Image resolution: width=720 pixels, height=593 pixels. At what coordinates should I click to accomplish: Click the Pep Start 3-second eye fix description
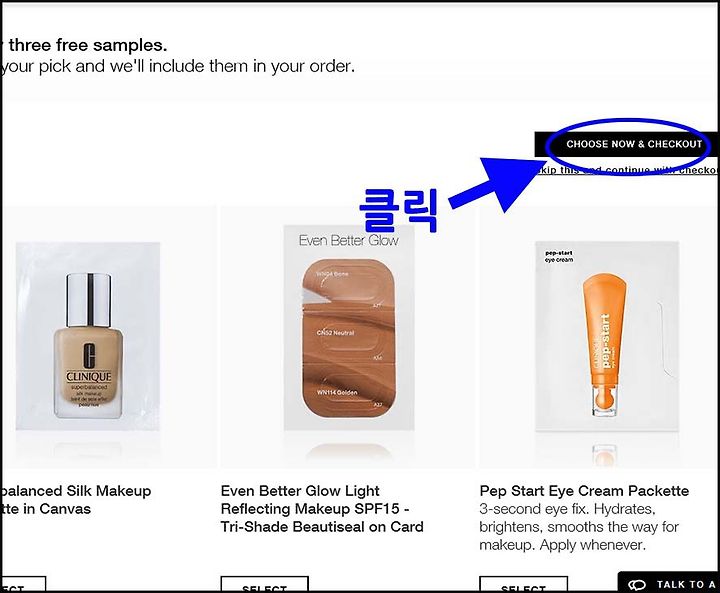click(579, 527)
